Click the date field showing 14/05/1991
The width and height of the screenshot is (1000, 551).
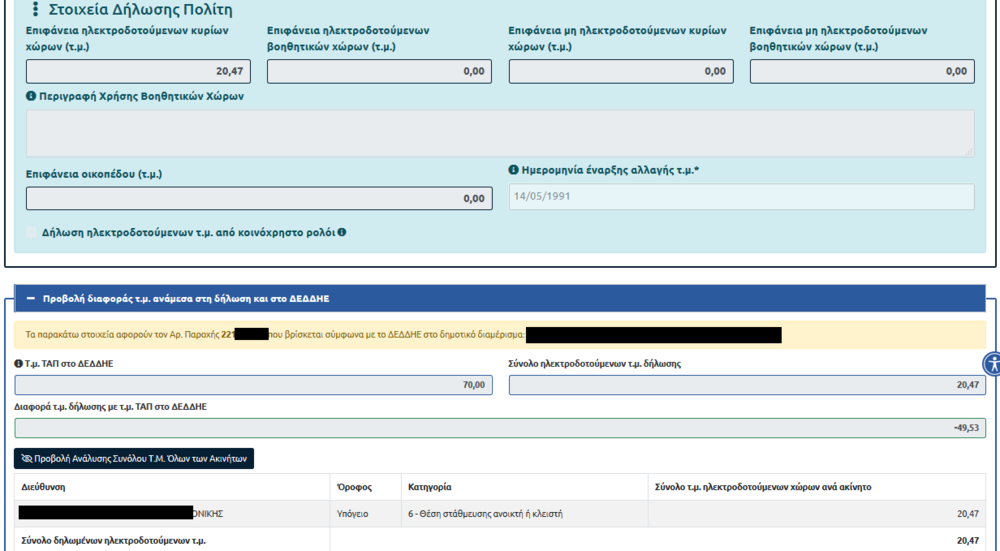point(741,197)
